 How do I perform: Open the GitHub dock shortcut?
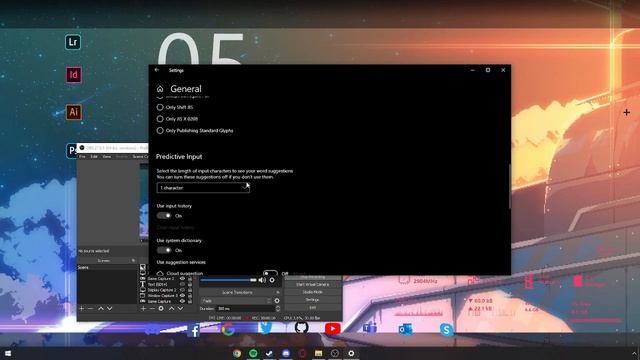click(x=302, y=327)
